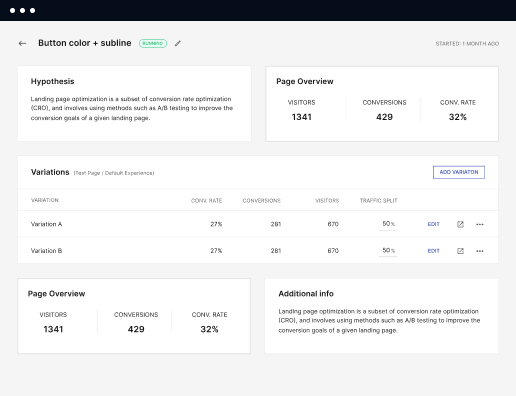
Task: Sort by Conv. Rate column header
Action: click(x=206, y=200)
